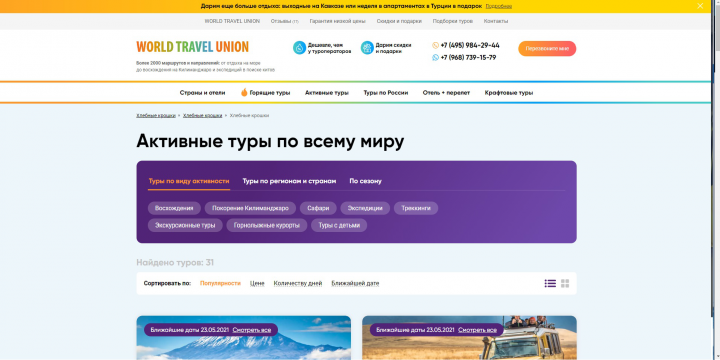
Task: Sort by Популярности
Action: (x=220, y=283)
